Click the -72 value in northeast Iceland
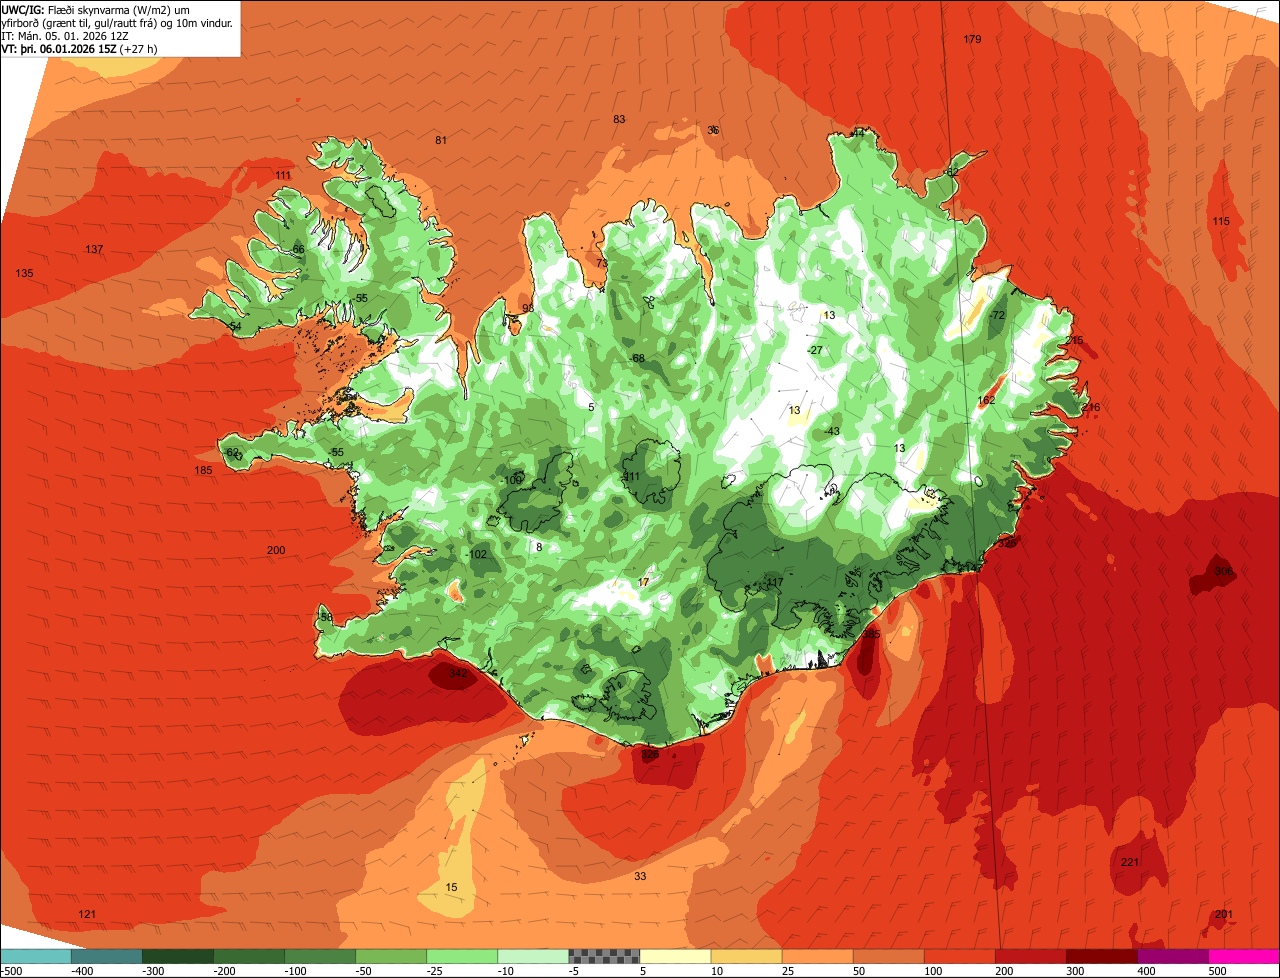This screenshot has height=978, width=1280. point(996,315)
